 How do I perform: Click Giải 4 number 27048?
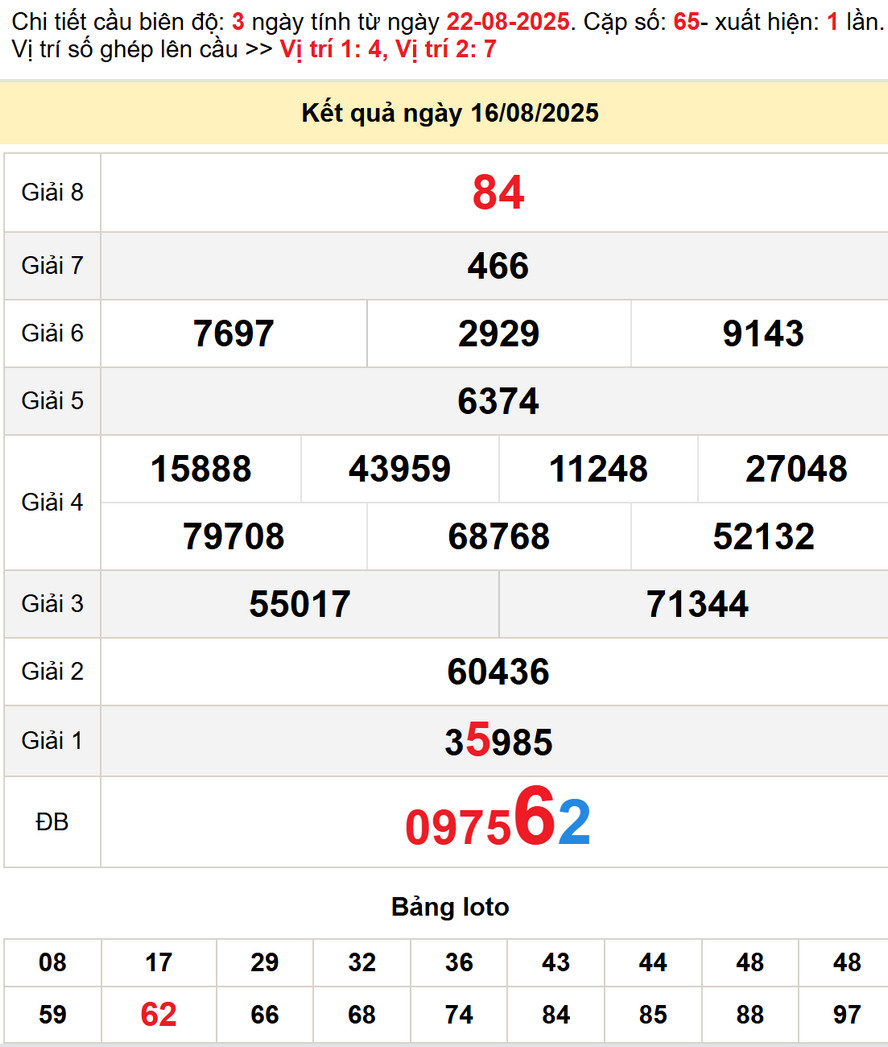(796, 469)
